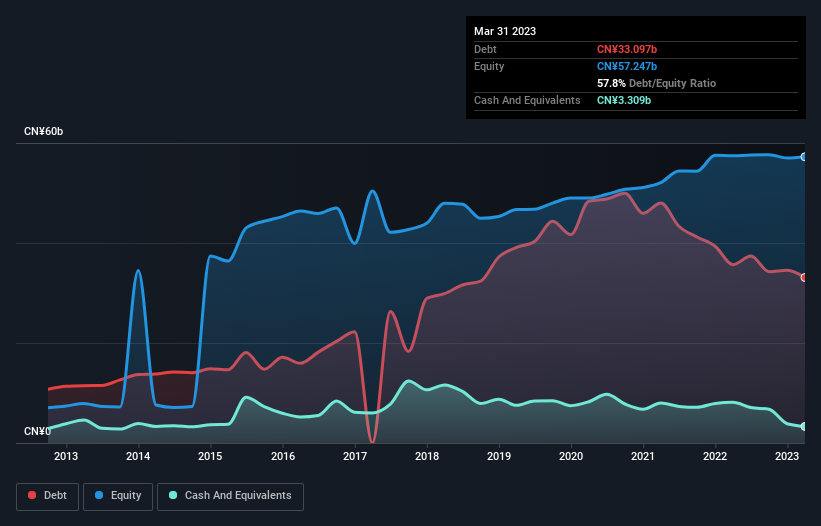Click the CN¥0 y-axis label

(37, 431)
